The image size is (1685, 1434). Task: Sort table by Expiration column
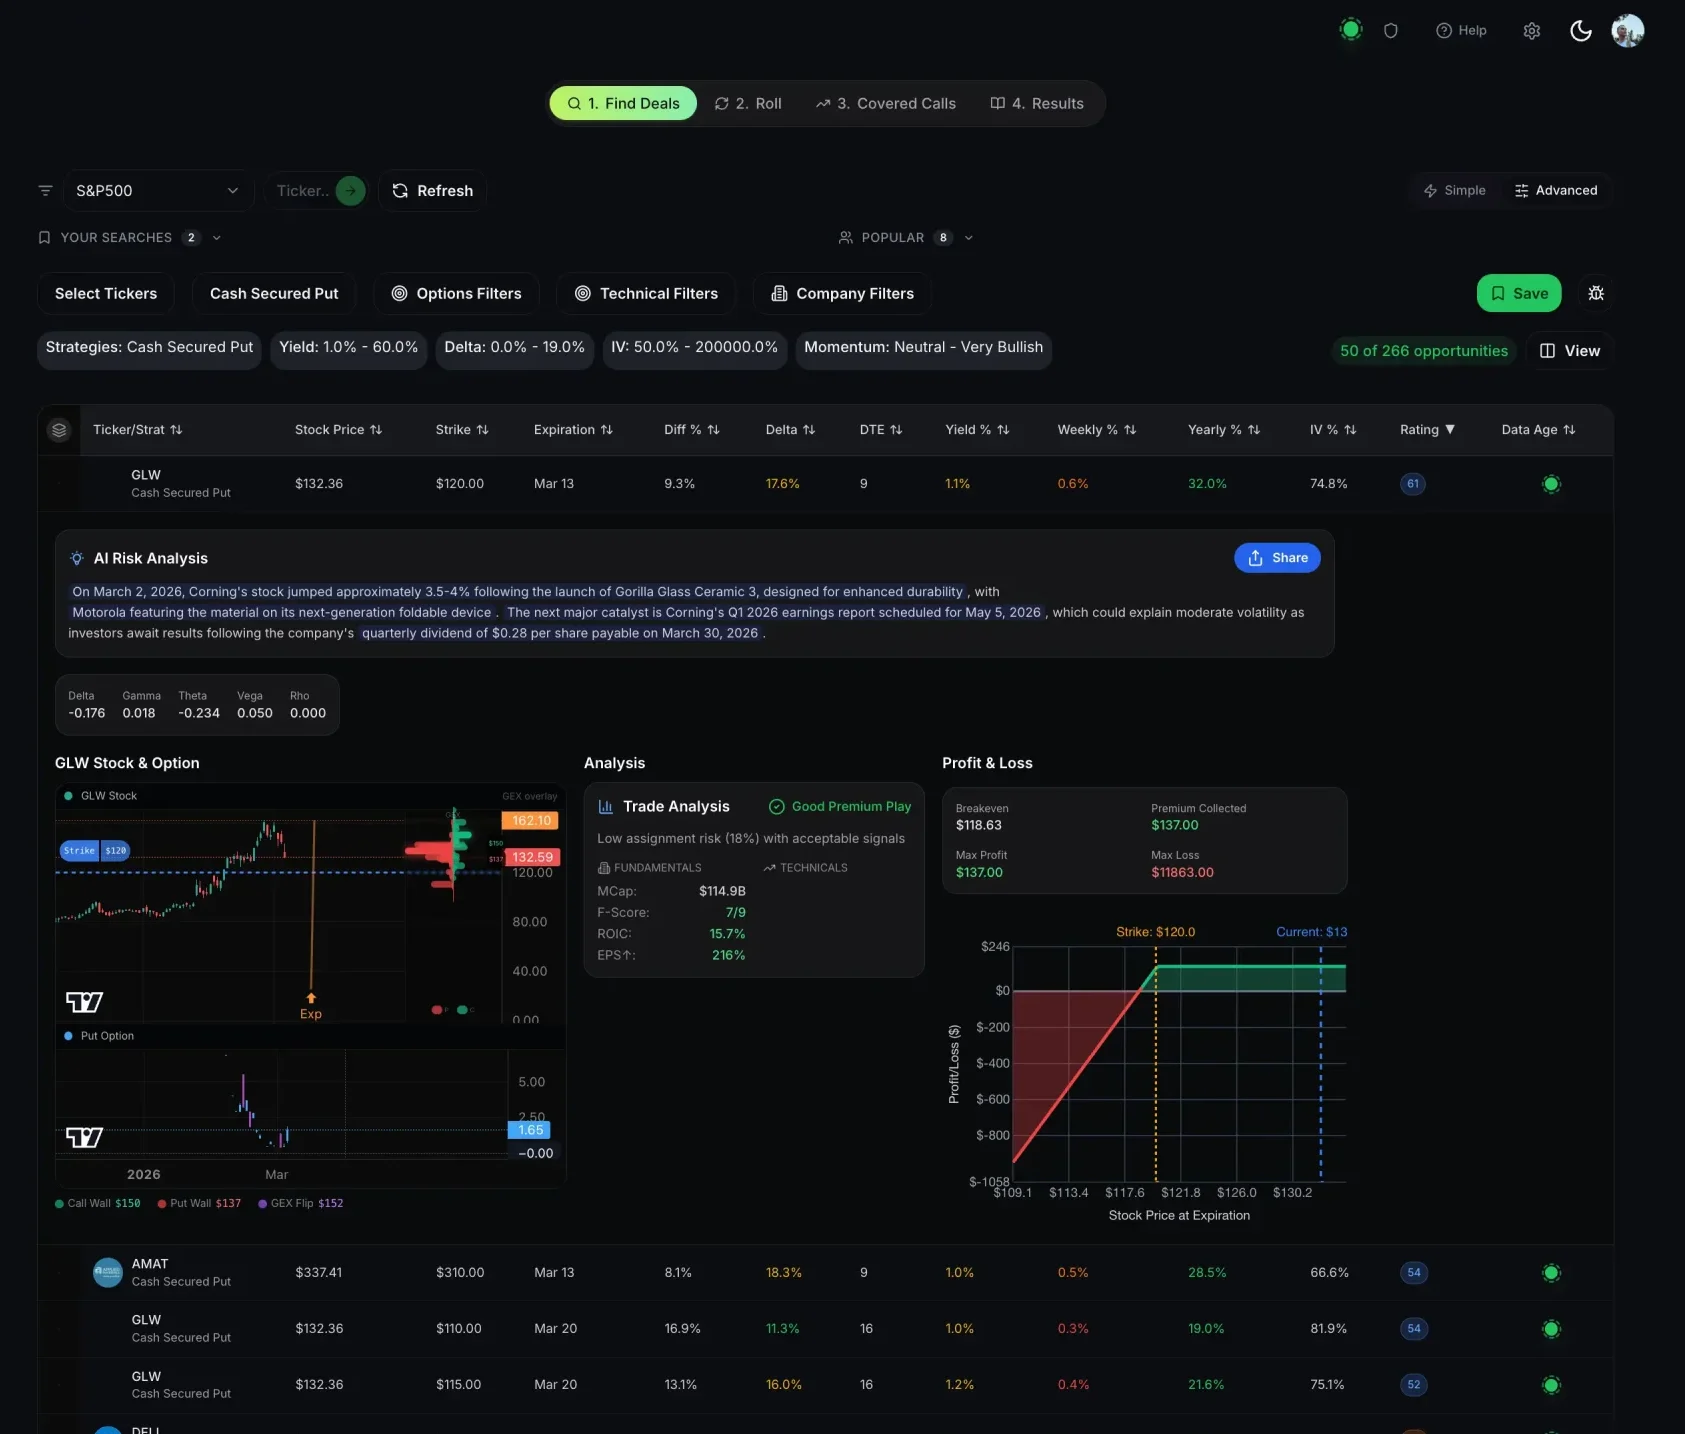point(573,430)
